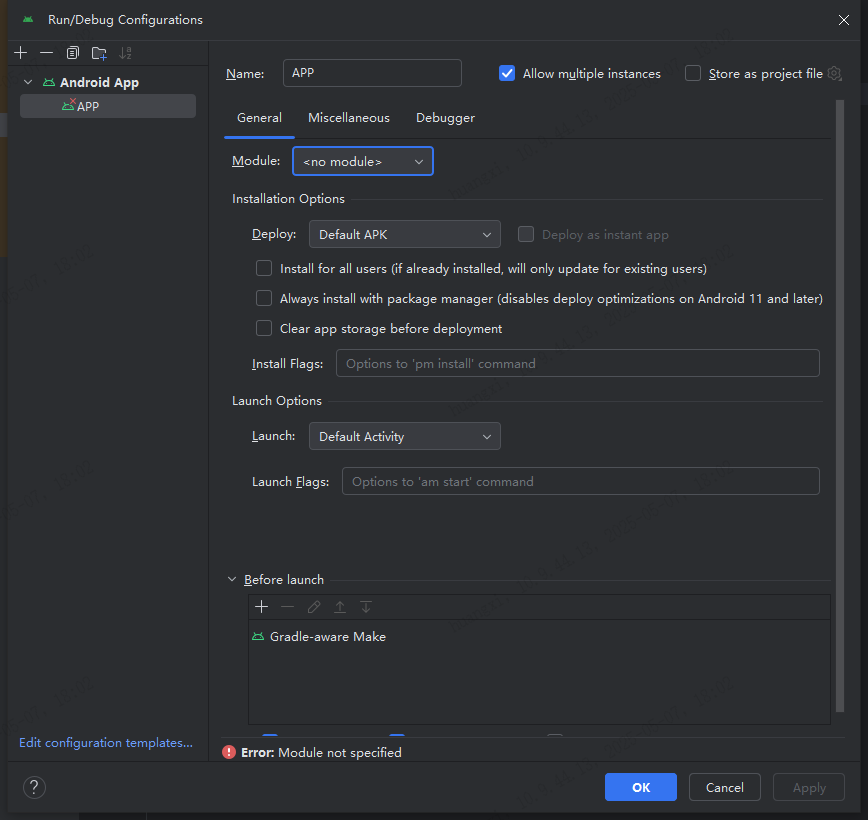Open gear settings beside Store as project file

coord(835,74)
